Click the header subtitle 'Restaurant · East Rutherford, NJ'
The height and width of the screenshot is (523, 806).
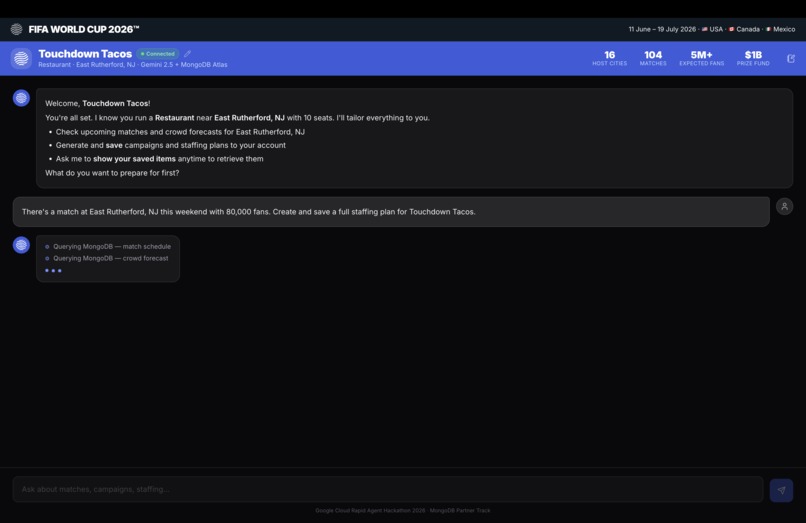point(86,65)
